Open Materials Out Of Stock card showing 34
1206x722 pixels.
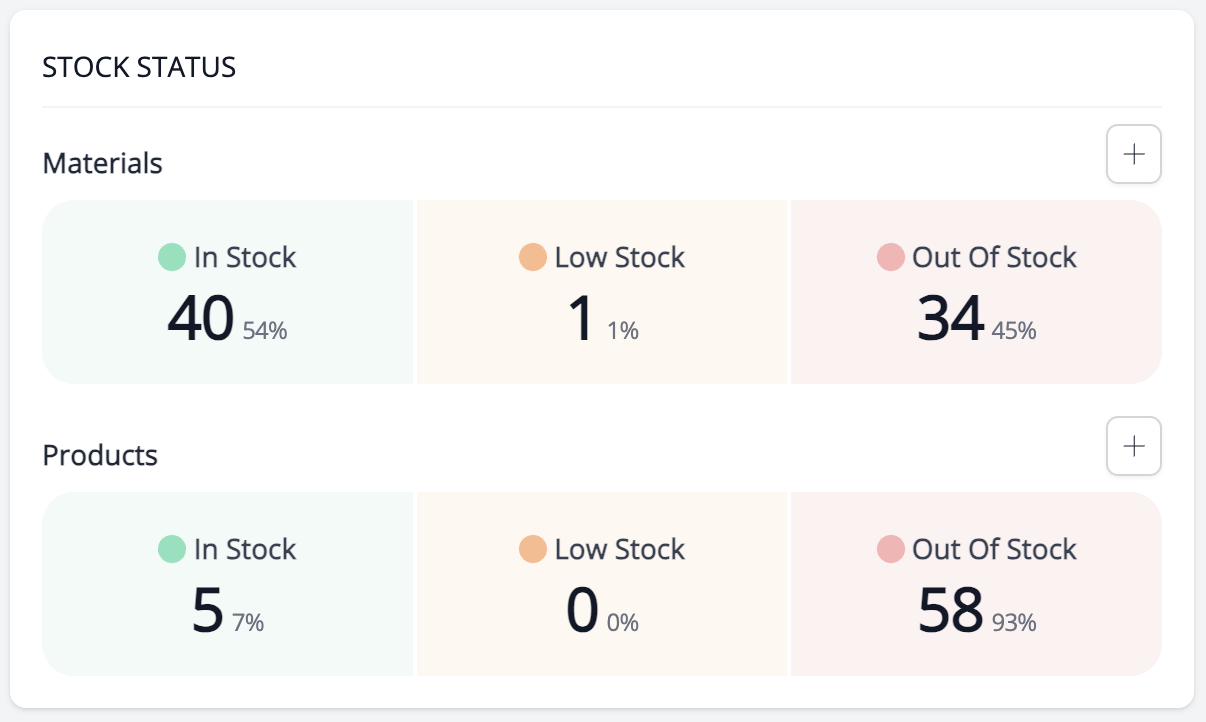(976, 292)
